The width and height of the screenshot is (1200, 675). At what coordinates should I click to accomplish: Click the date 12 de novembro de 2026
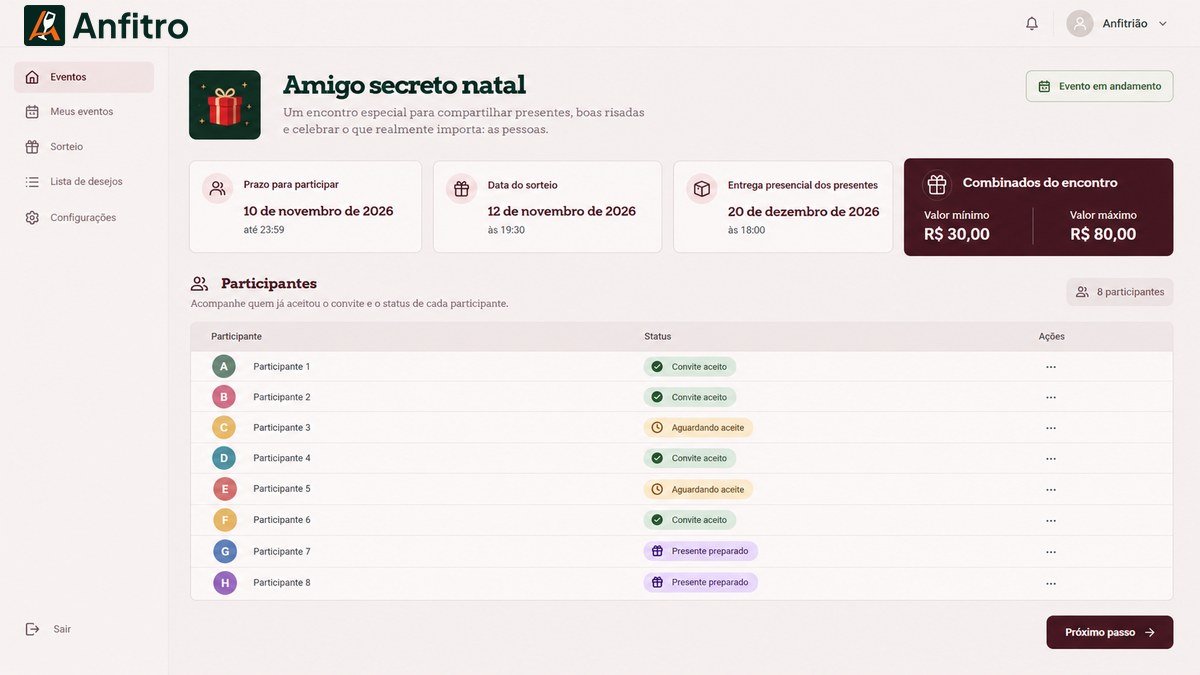pos(562,211)
